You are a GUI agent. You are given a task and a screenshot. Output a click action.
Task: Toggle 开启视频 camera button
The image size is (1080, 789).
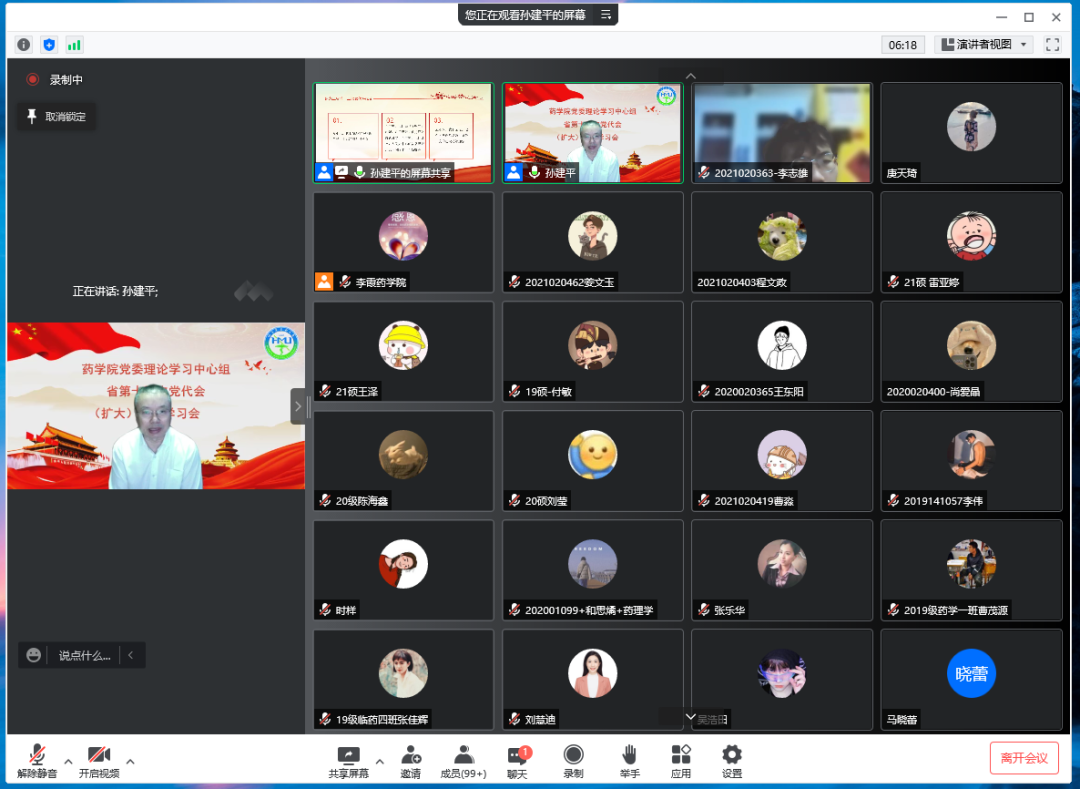[98, 761]
